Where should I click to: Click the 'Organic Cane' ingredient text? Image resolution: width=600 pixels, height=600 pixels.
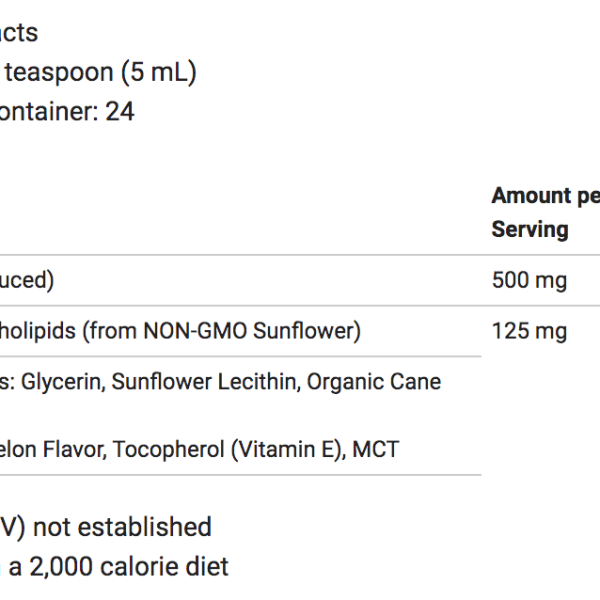374,382
